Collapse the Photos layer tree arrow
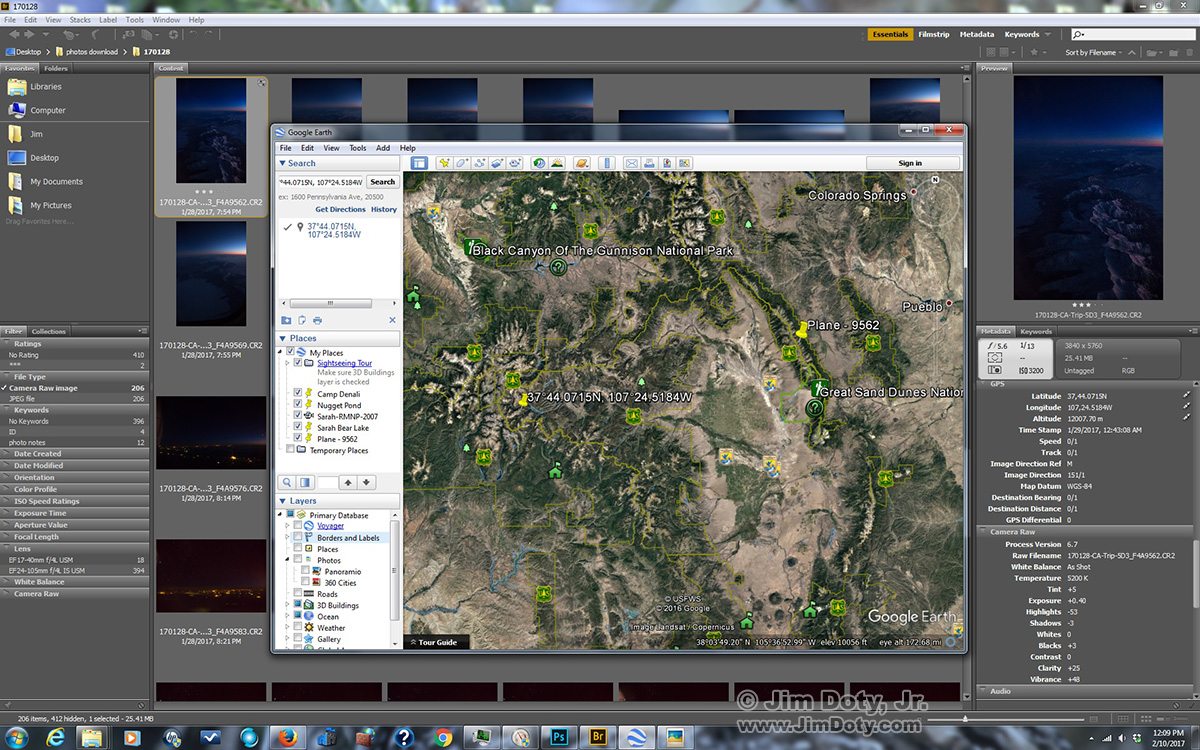The height and width of the screenshot is (750, 1200). 289,560
